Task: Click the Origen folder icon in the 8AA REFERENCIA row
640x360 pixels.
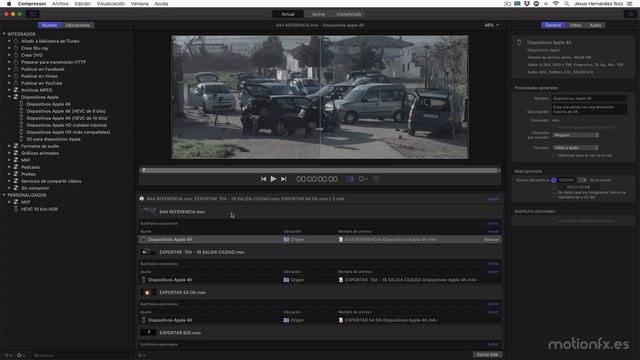Action: pos(286,240)
